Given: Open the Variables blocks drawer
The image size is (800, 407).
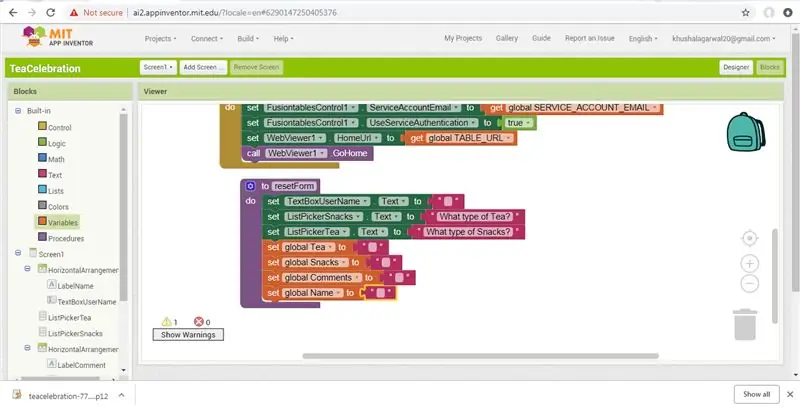Looking at the screenshot, I should [x=57, y=222].
